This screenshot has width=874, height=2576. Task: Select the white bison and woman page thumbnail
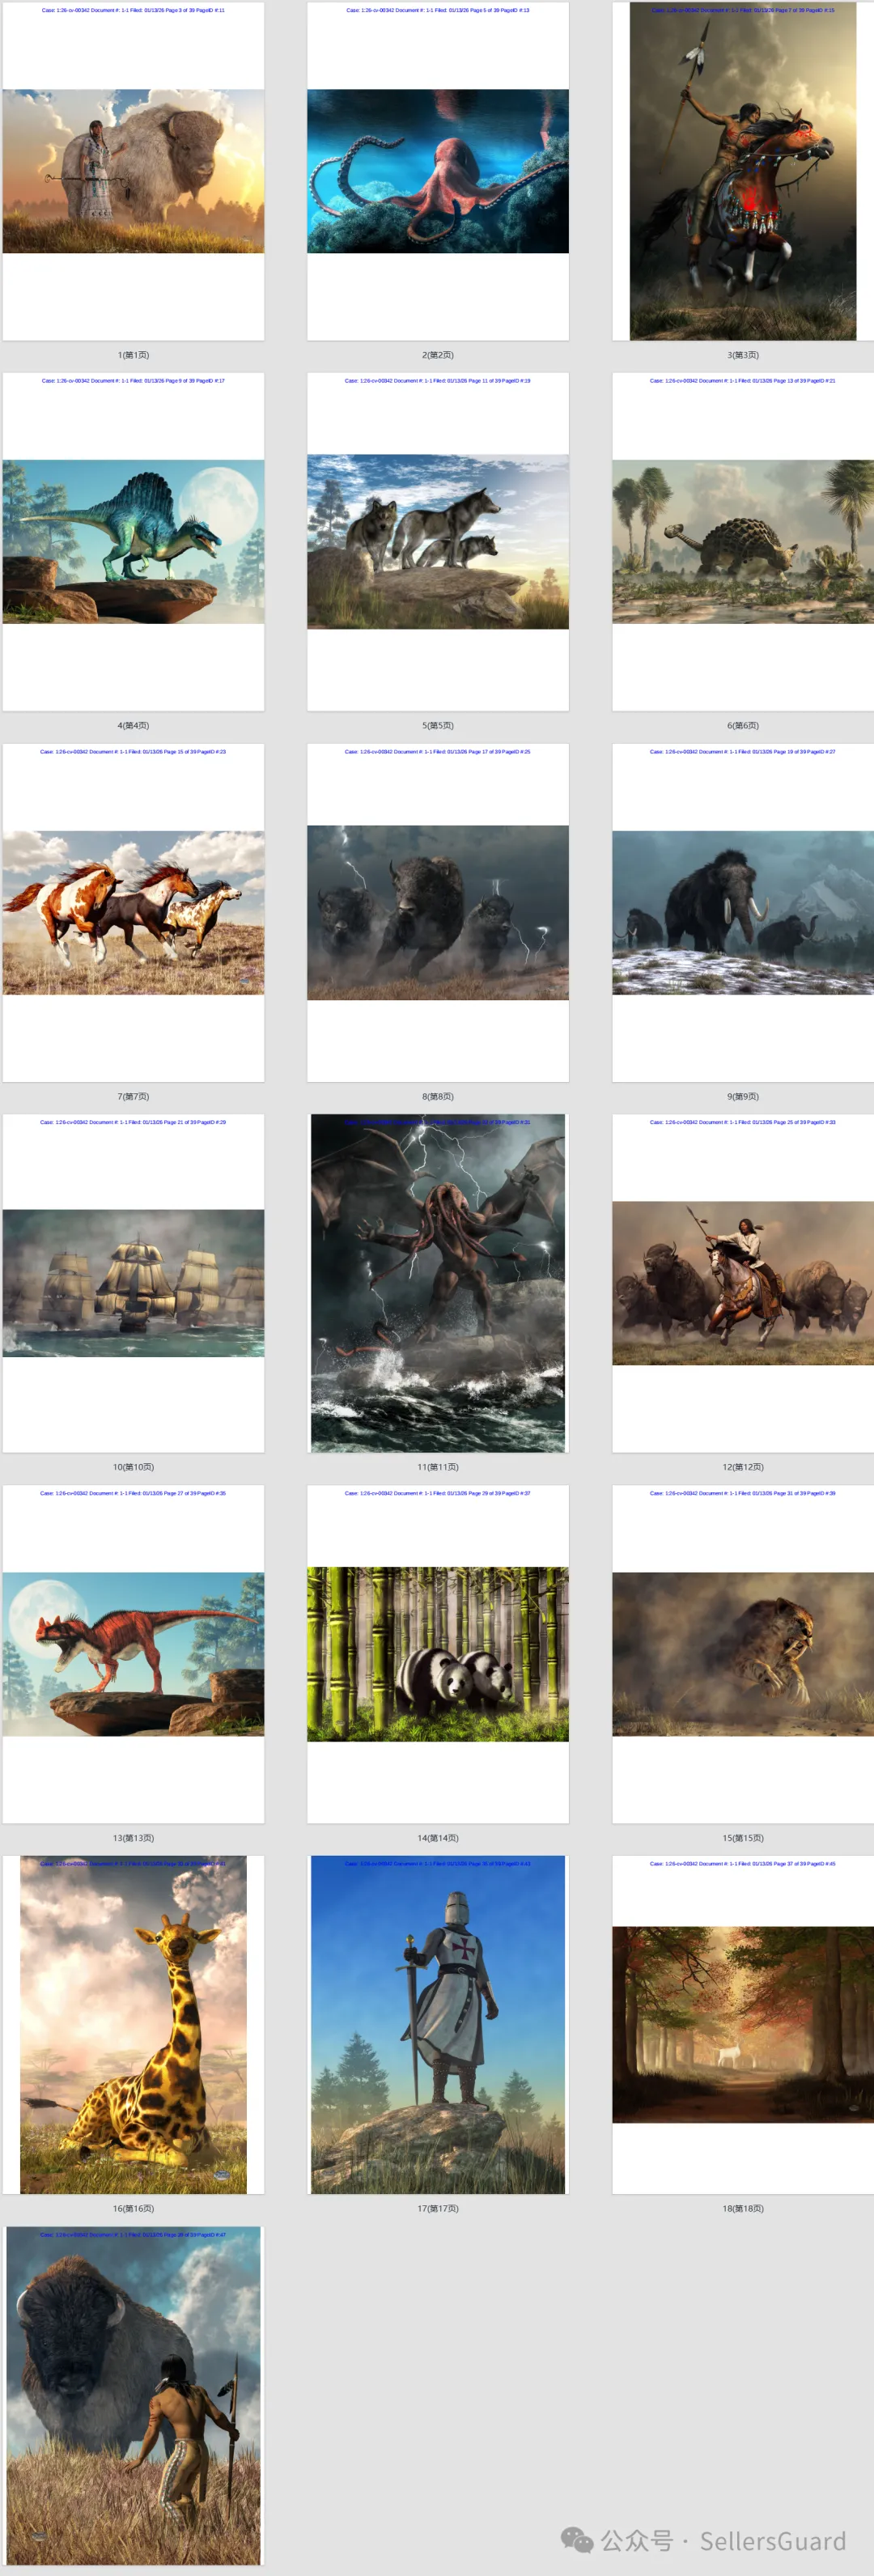pyautogui.click(x=133, y=171)
